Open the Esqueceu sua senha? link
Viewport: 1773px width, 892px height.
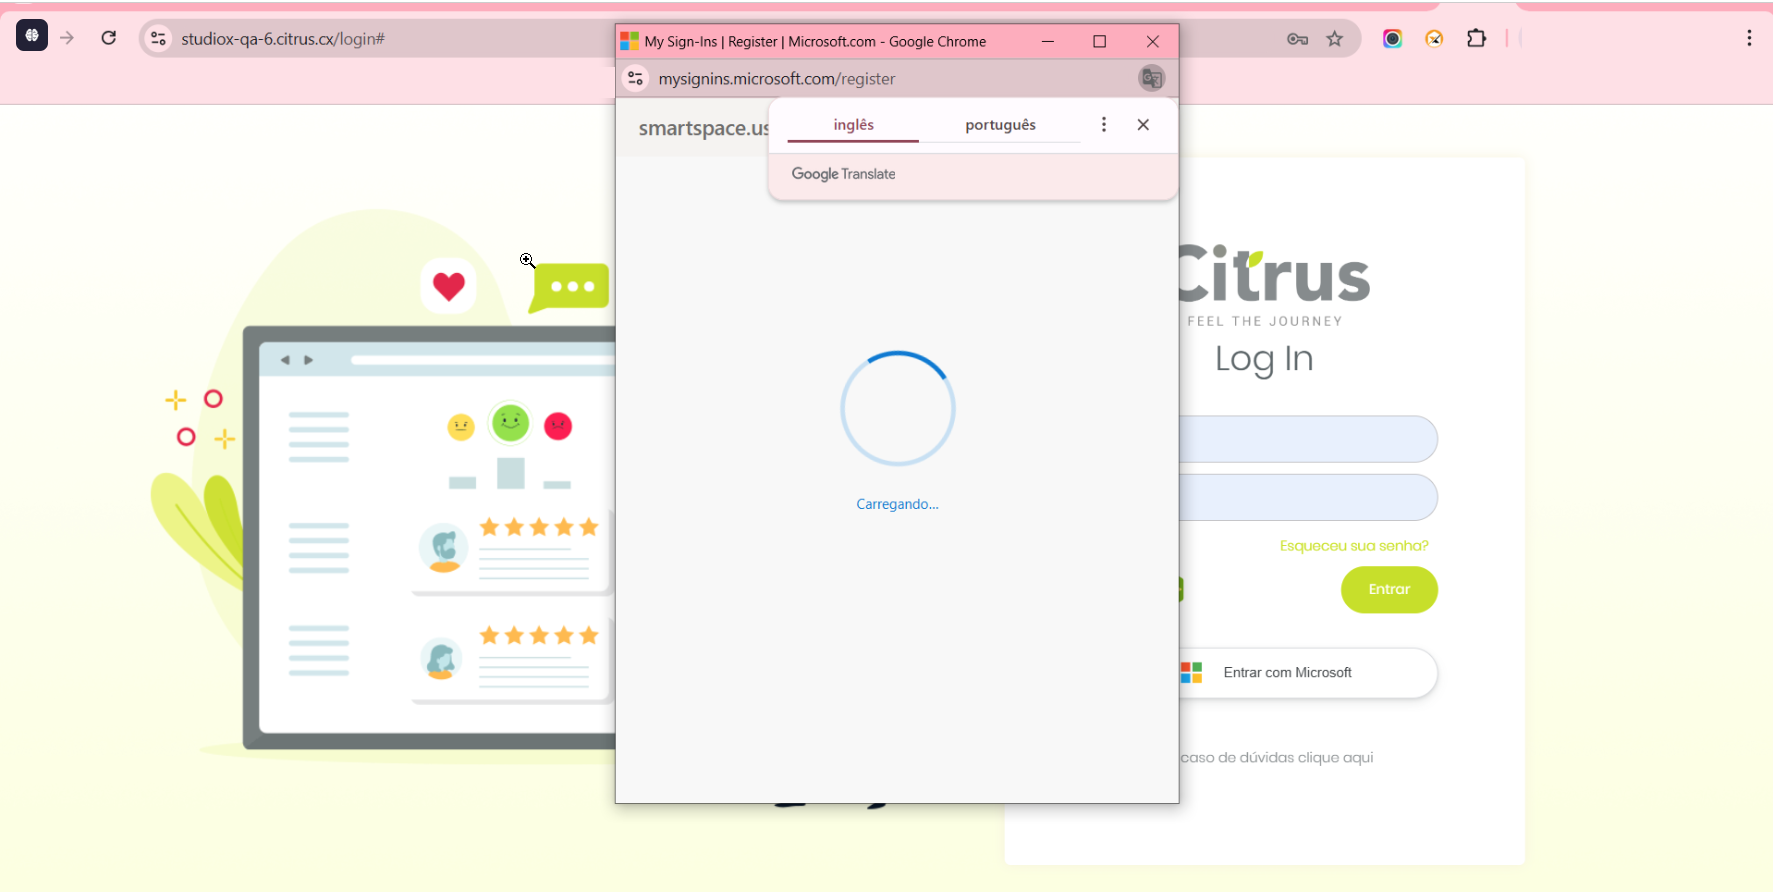click(x=1353, y=546)
